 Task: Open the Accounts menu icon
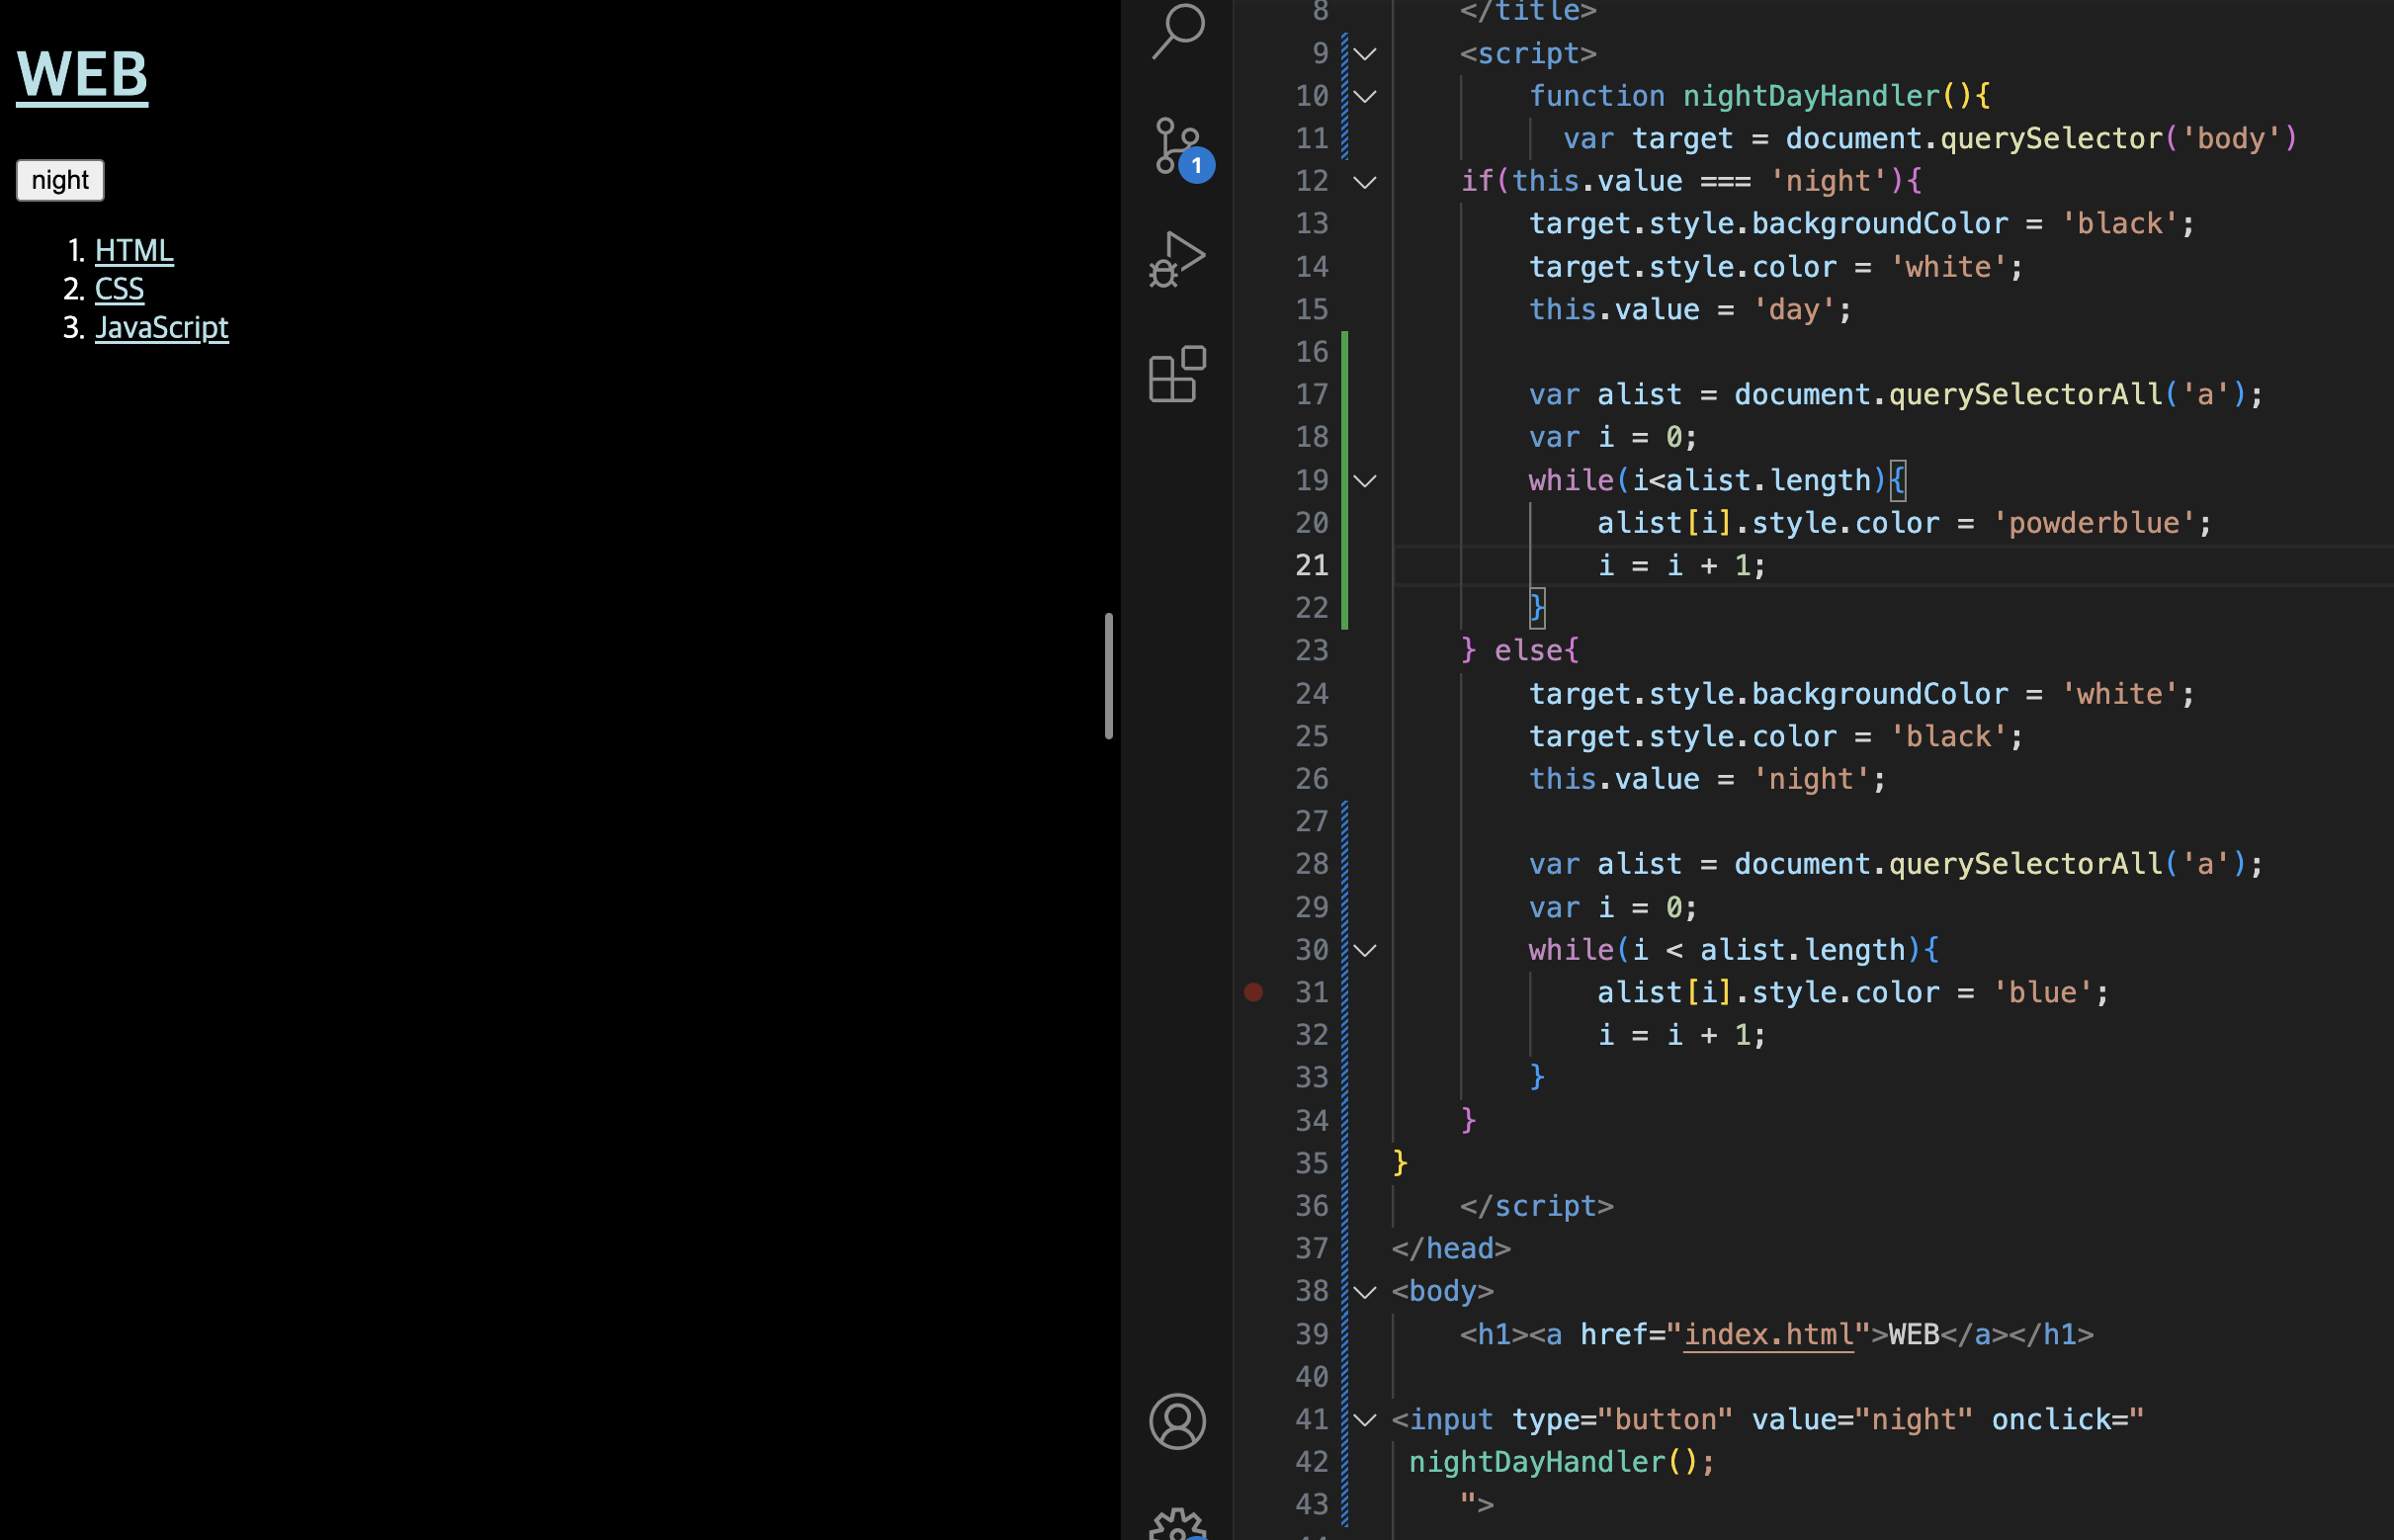pyautogui.click(x=1178, y=1421)
